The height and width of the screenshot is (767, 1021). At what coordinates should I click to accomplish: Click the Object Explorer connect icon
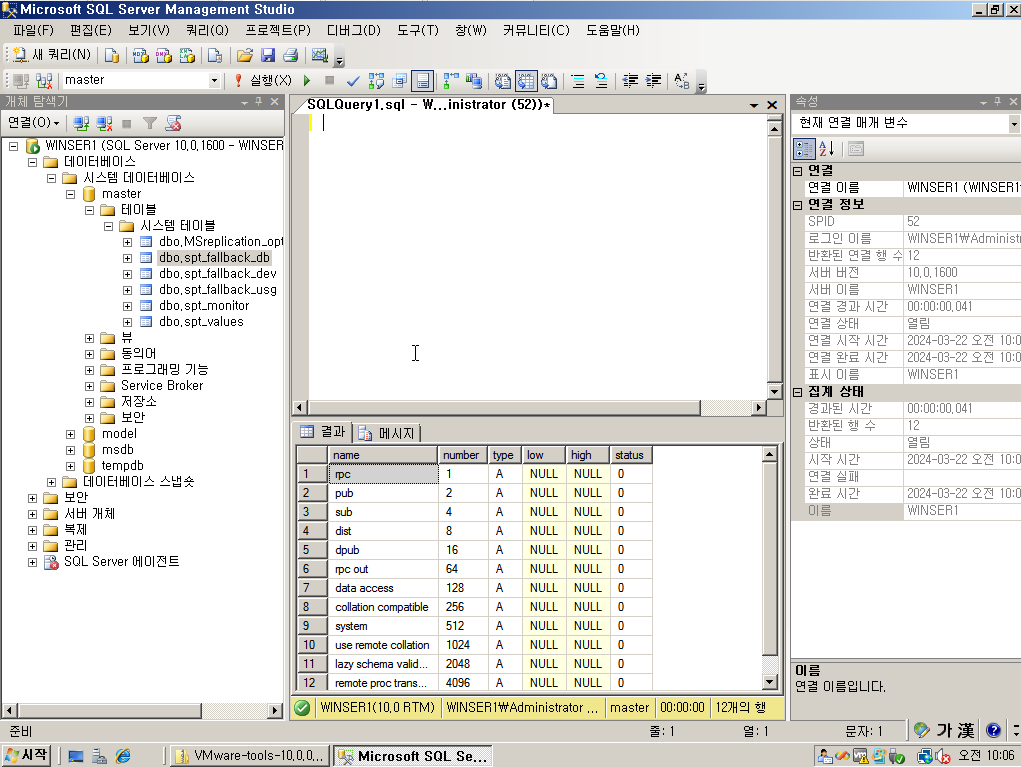coord(81,123)
